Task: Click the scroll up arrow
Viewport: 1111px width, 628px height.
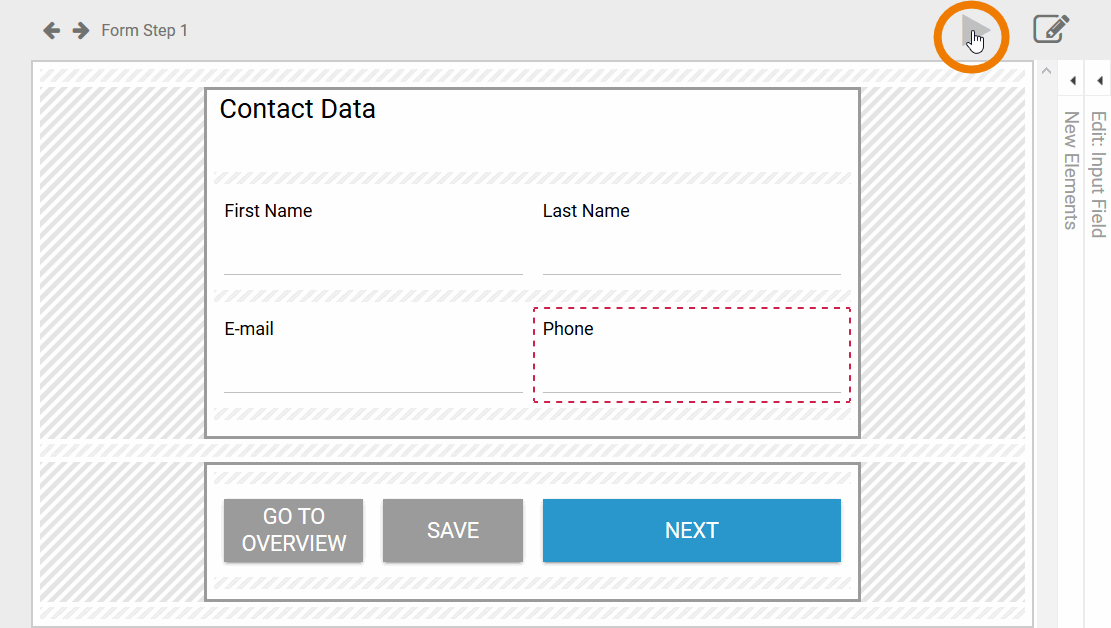Action: 1046,71
